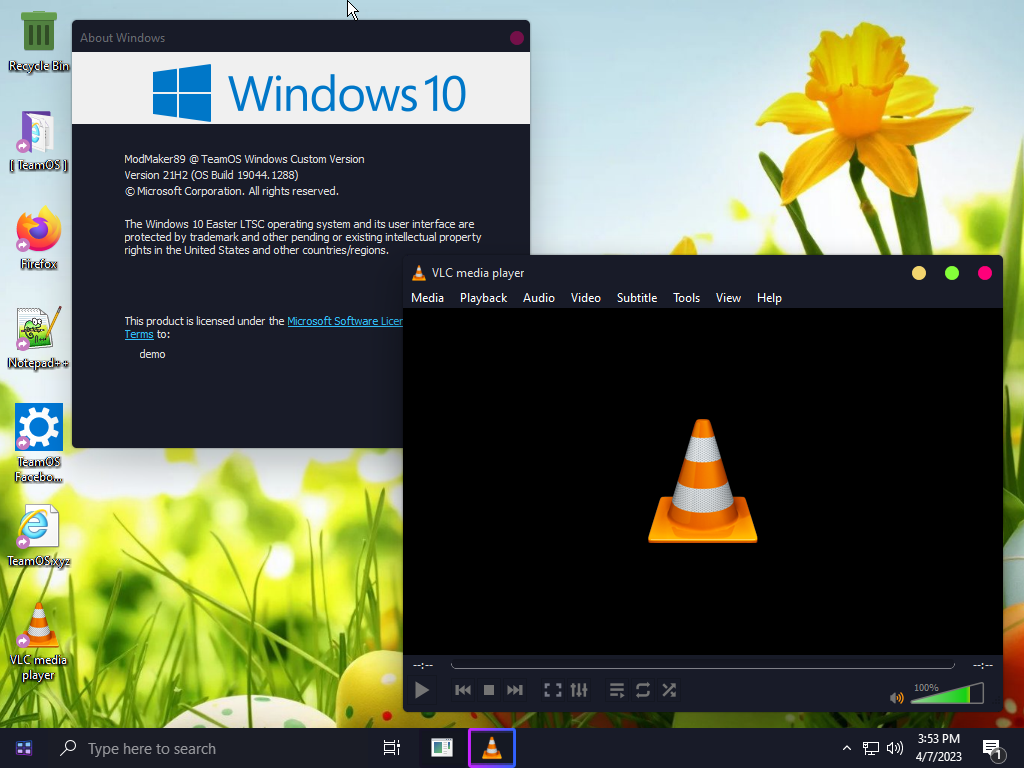Open the Media menu
Image resolution: width=1024 pixels, height=768 pixels.
click(428, 298)
